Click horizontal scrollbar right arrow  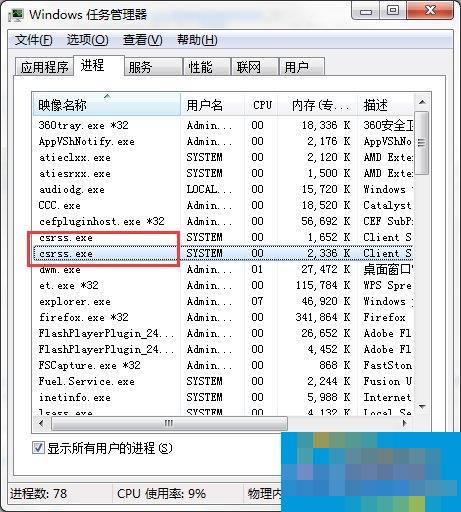(x=405, y=424)
